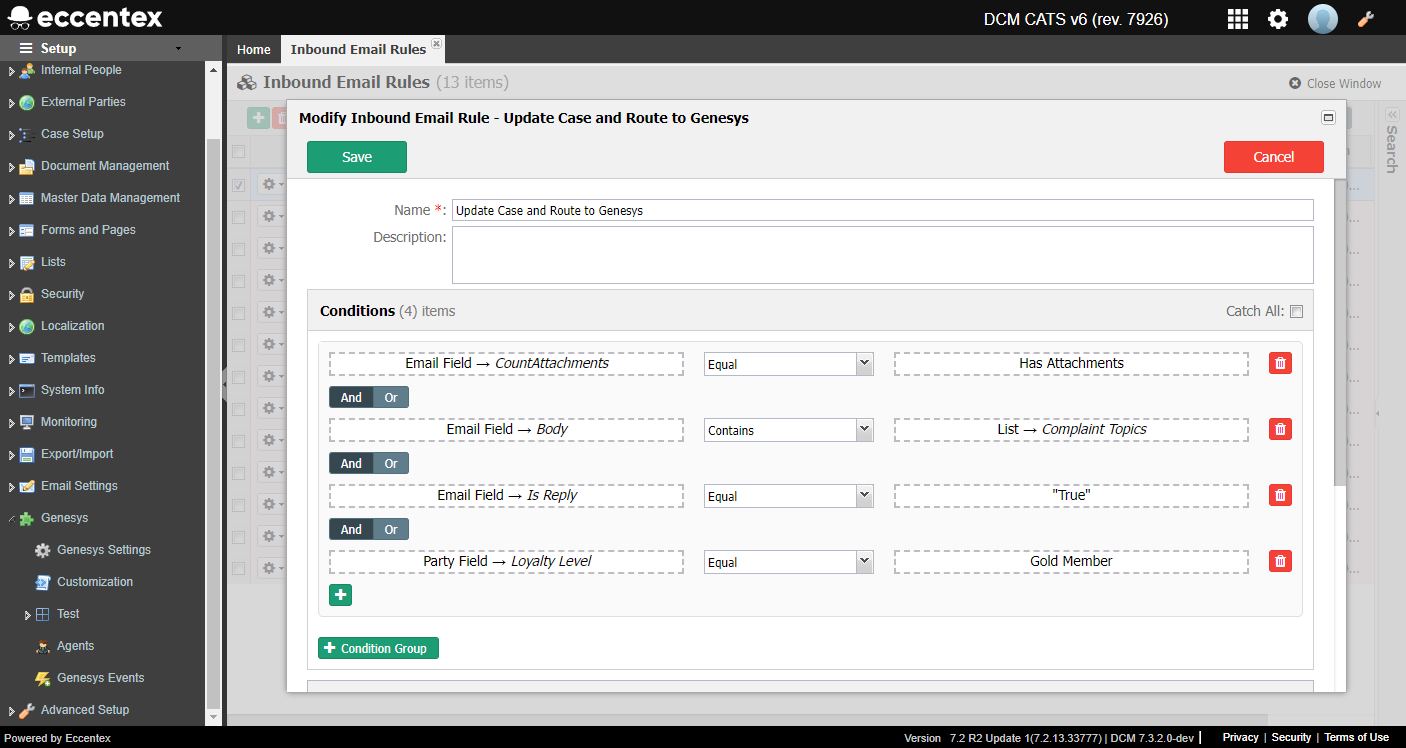Enable the Catch All checkbox
Image resolution: width=1406 pixels, height=748 pixels.
coord(1296,311)
